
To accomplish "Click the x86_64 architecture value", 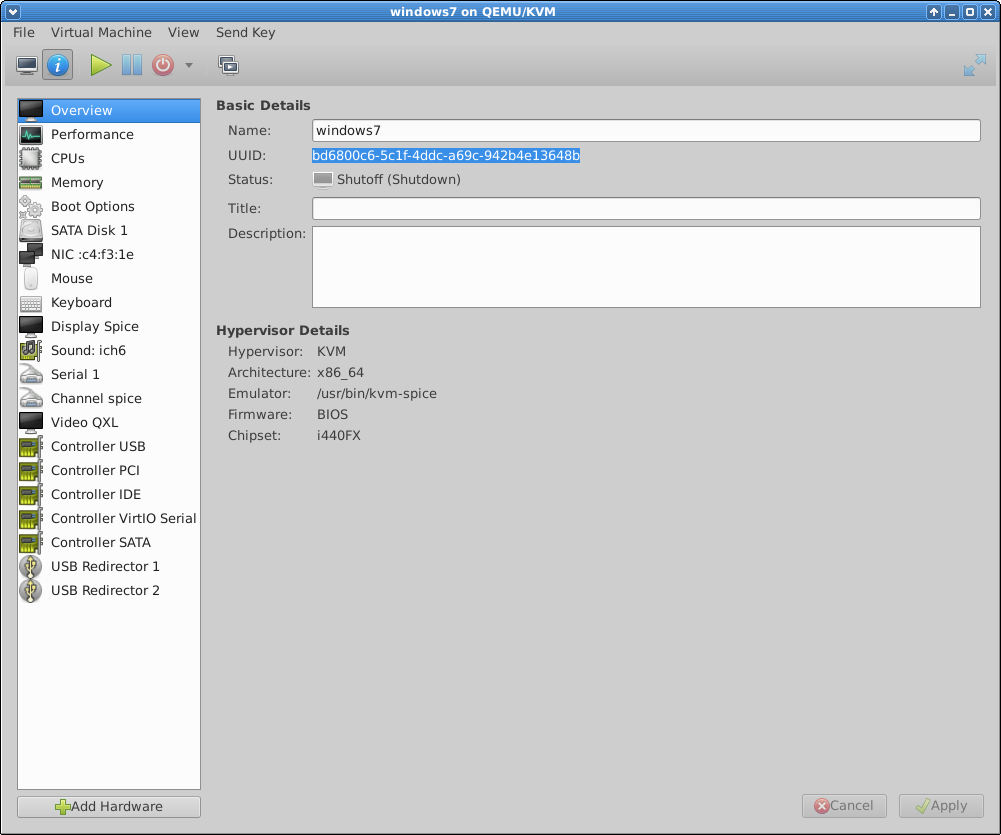I will coord(340,372).
